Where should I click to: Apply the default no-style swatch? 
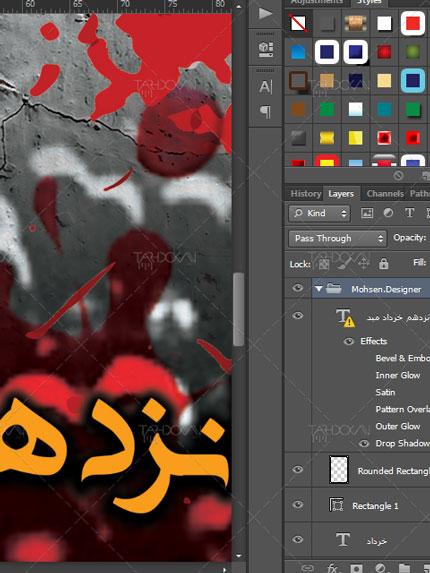pyautogui.click(x=298, y=24)
